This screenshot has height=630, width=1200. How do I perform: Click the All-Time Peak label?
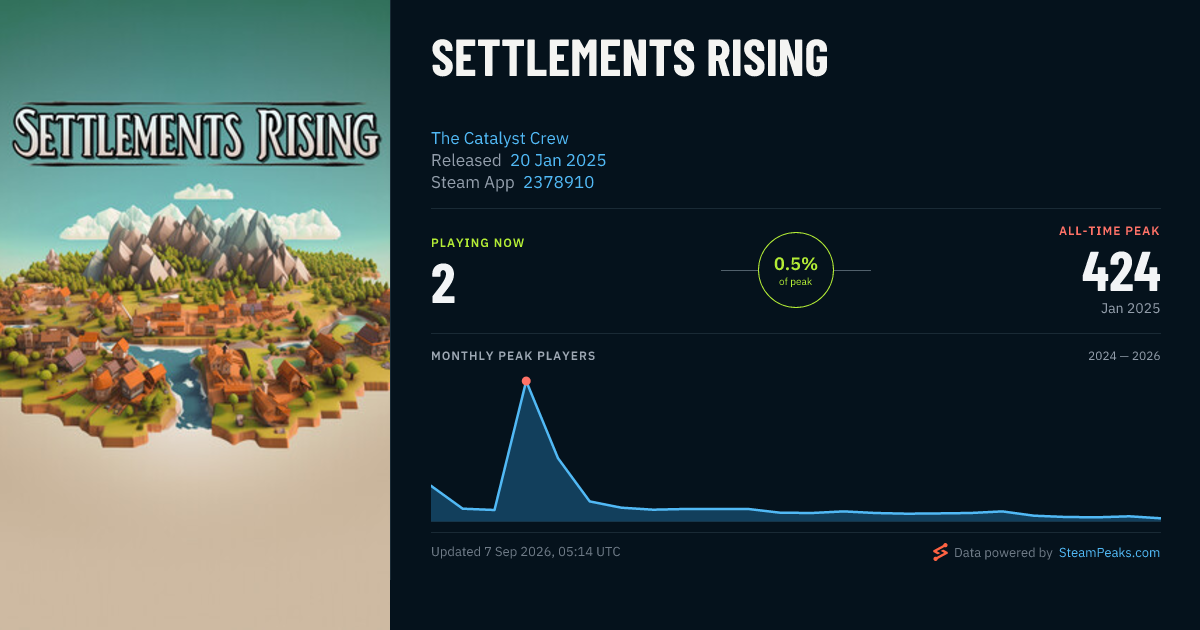[1110, 231]
